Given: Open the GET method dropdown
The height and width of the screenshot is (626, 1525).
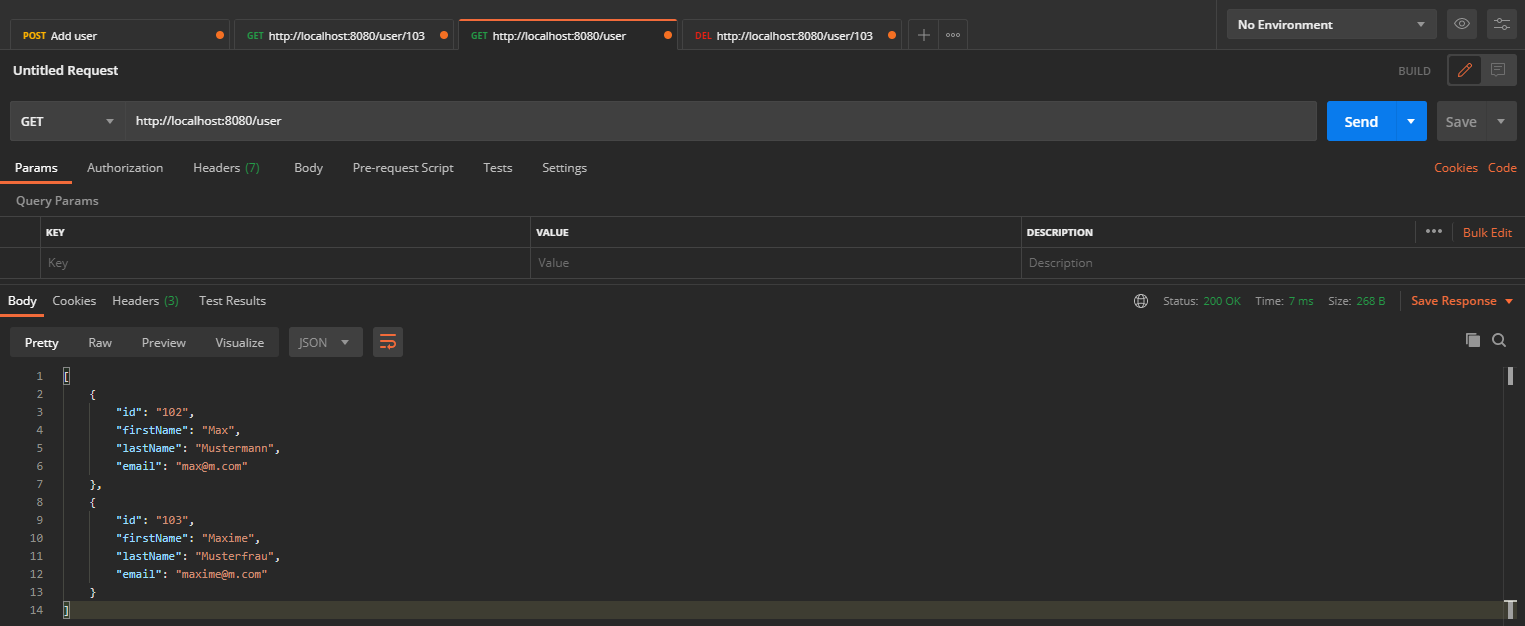Looking at the screenshot, I should tap(67, 121).
